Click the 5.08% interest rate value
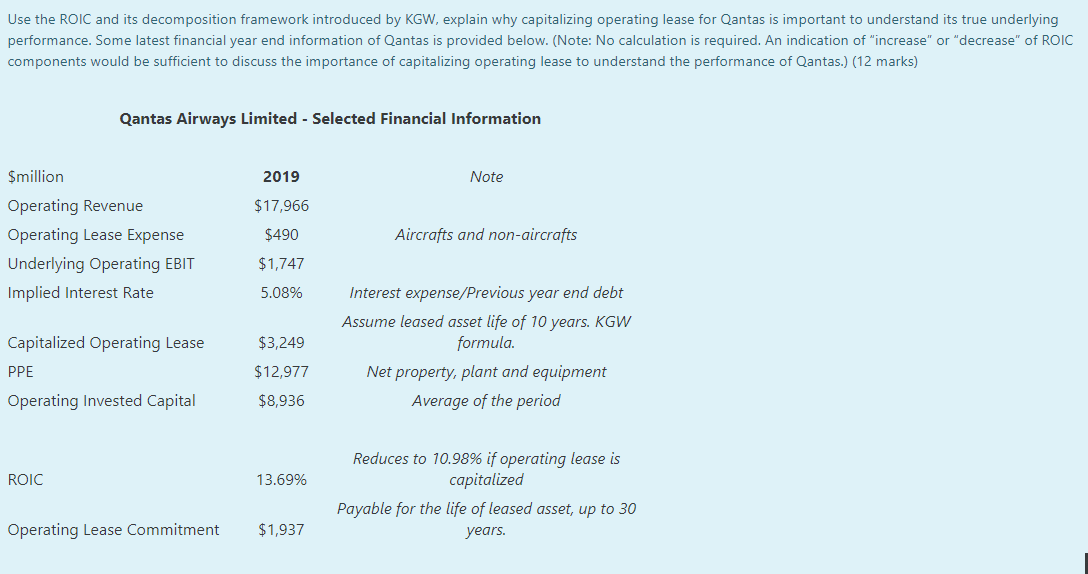The height and width of the screenshot is (574, 1088). [x=282, y=293]
